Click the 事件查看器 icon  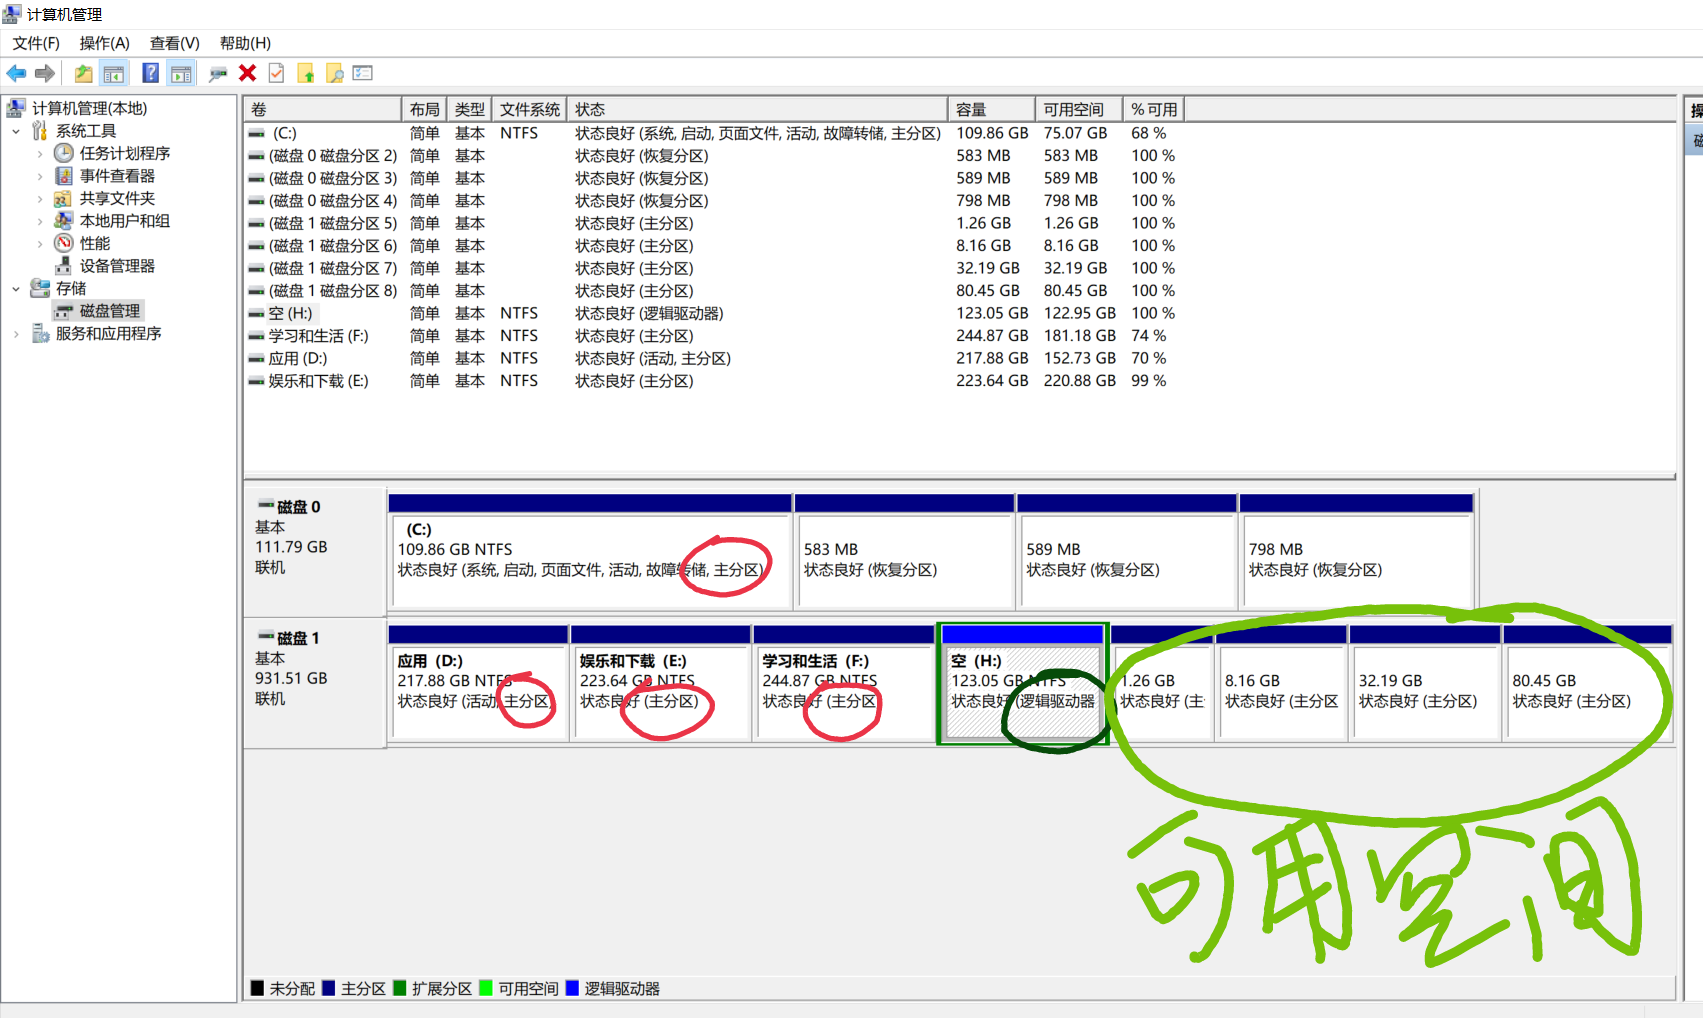64,176
